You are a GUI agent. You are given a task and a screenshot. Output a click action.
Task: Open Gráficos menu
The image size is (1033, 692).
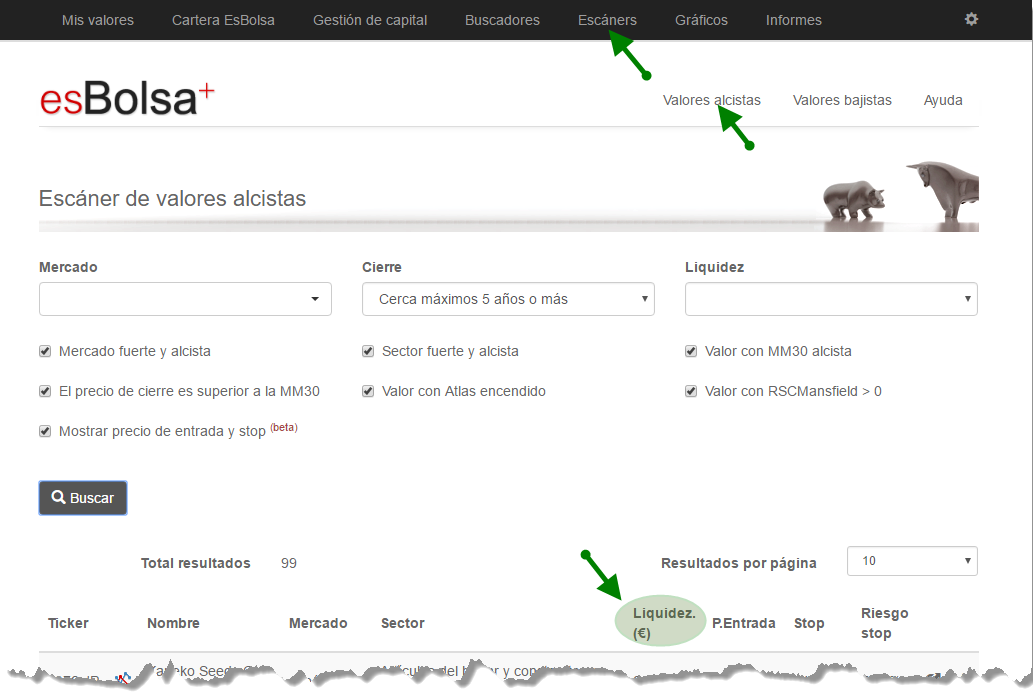tap(701, 20)
